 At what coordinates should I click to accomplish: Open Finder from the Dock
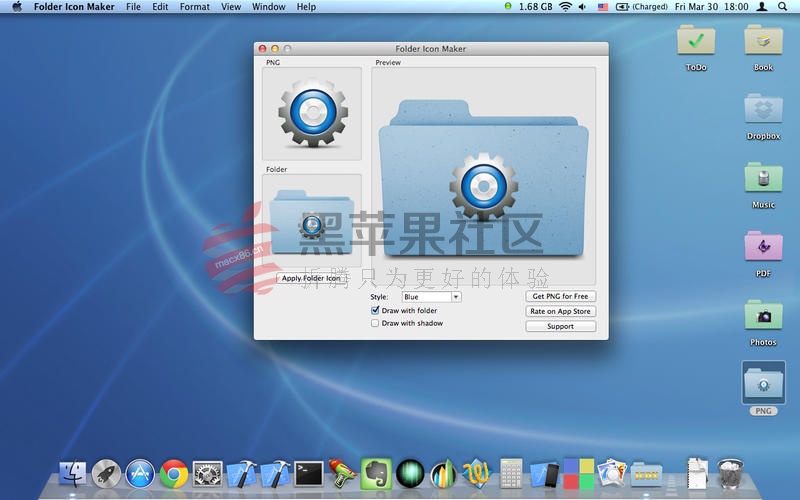tap(72, 473)
